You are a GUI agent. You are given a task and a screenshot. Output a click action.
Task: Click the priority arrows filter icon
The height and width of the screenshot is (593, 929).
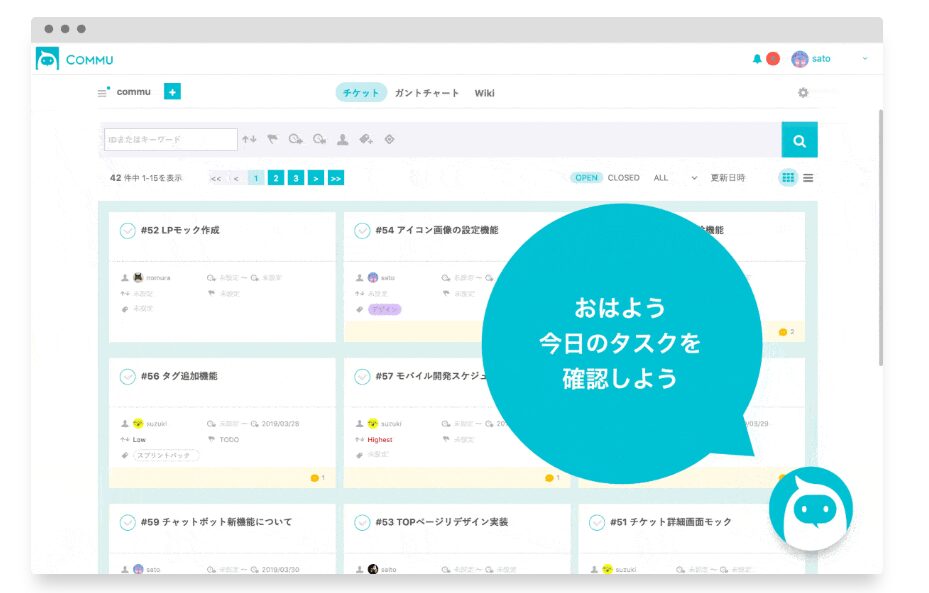[x=249, y=139]
